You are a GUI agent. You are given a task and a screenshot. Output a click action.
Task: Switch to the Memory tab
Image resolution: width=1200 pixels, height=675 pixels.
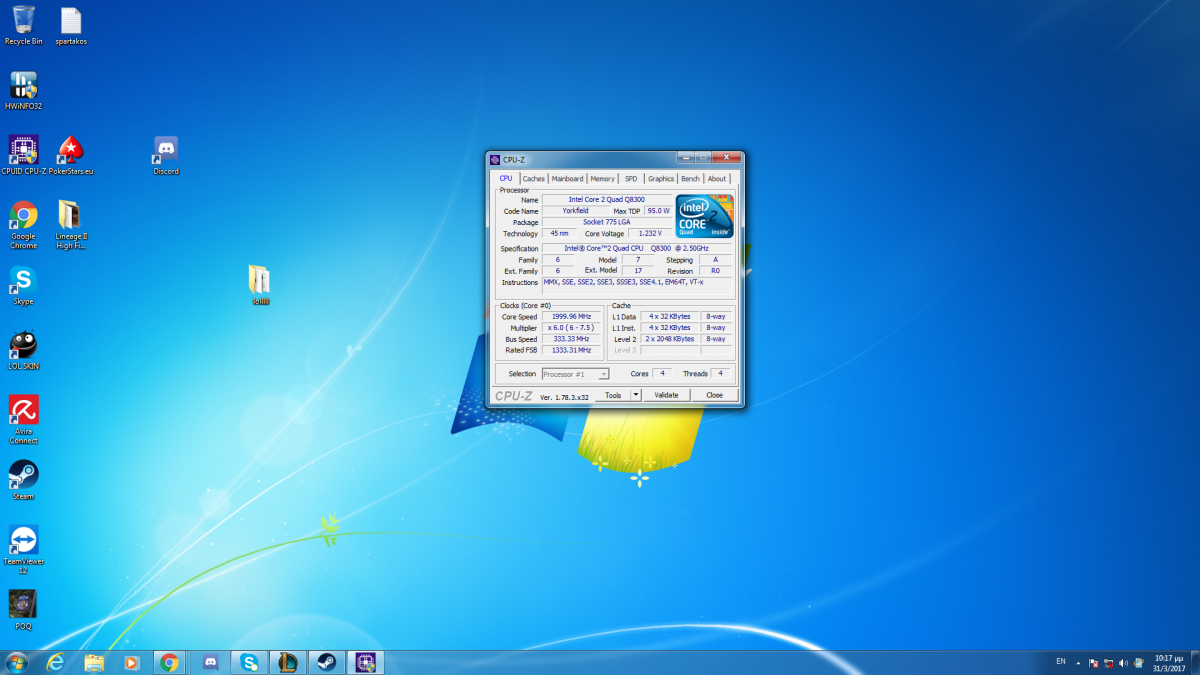coord(602,179)
